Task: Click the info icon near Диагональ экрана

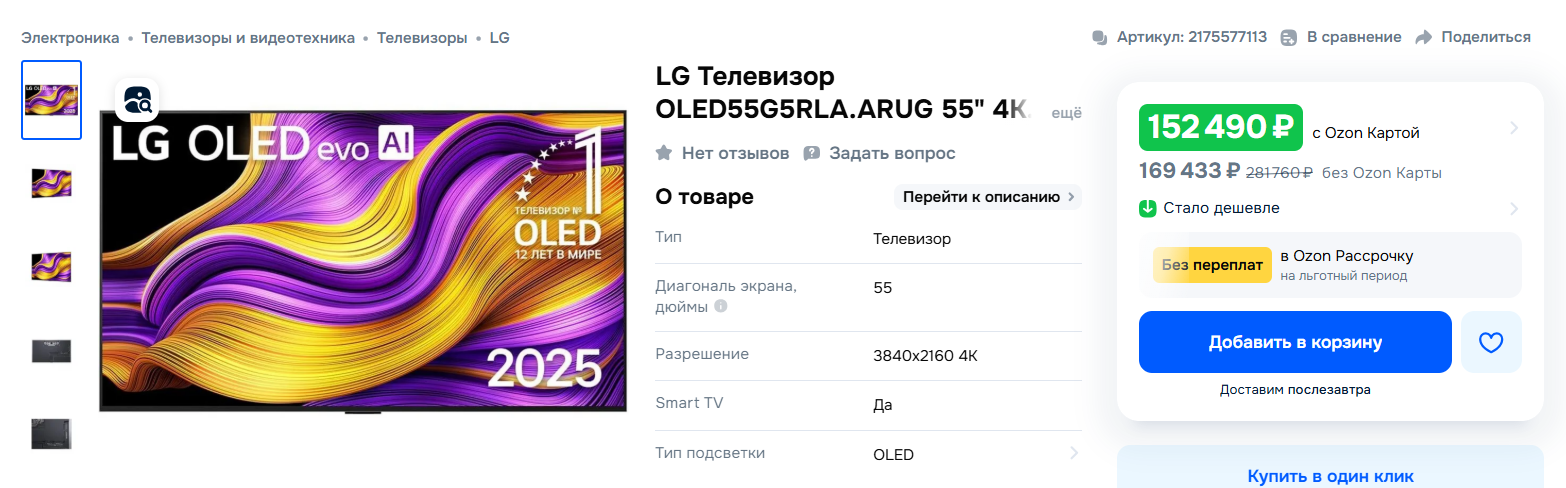Action: coord(721,307)
